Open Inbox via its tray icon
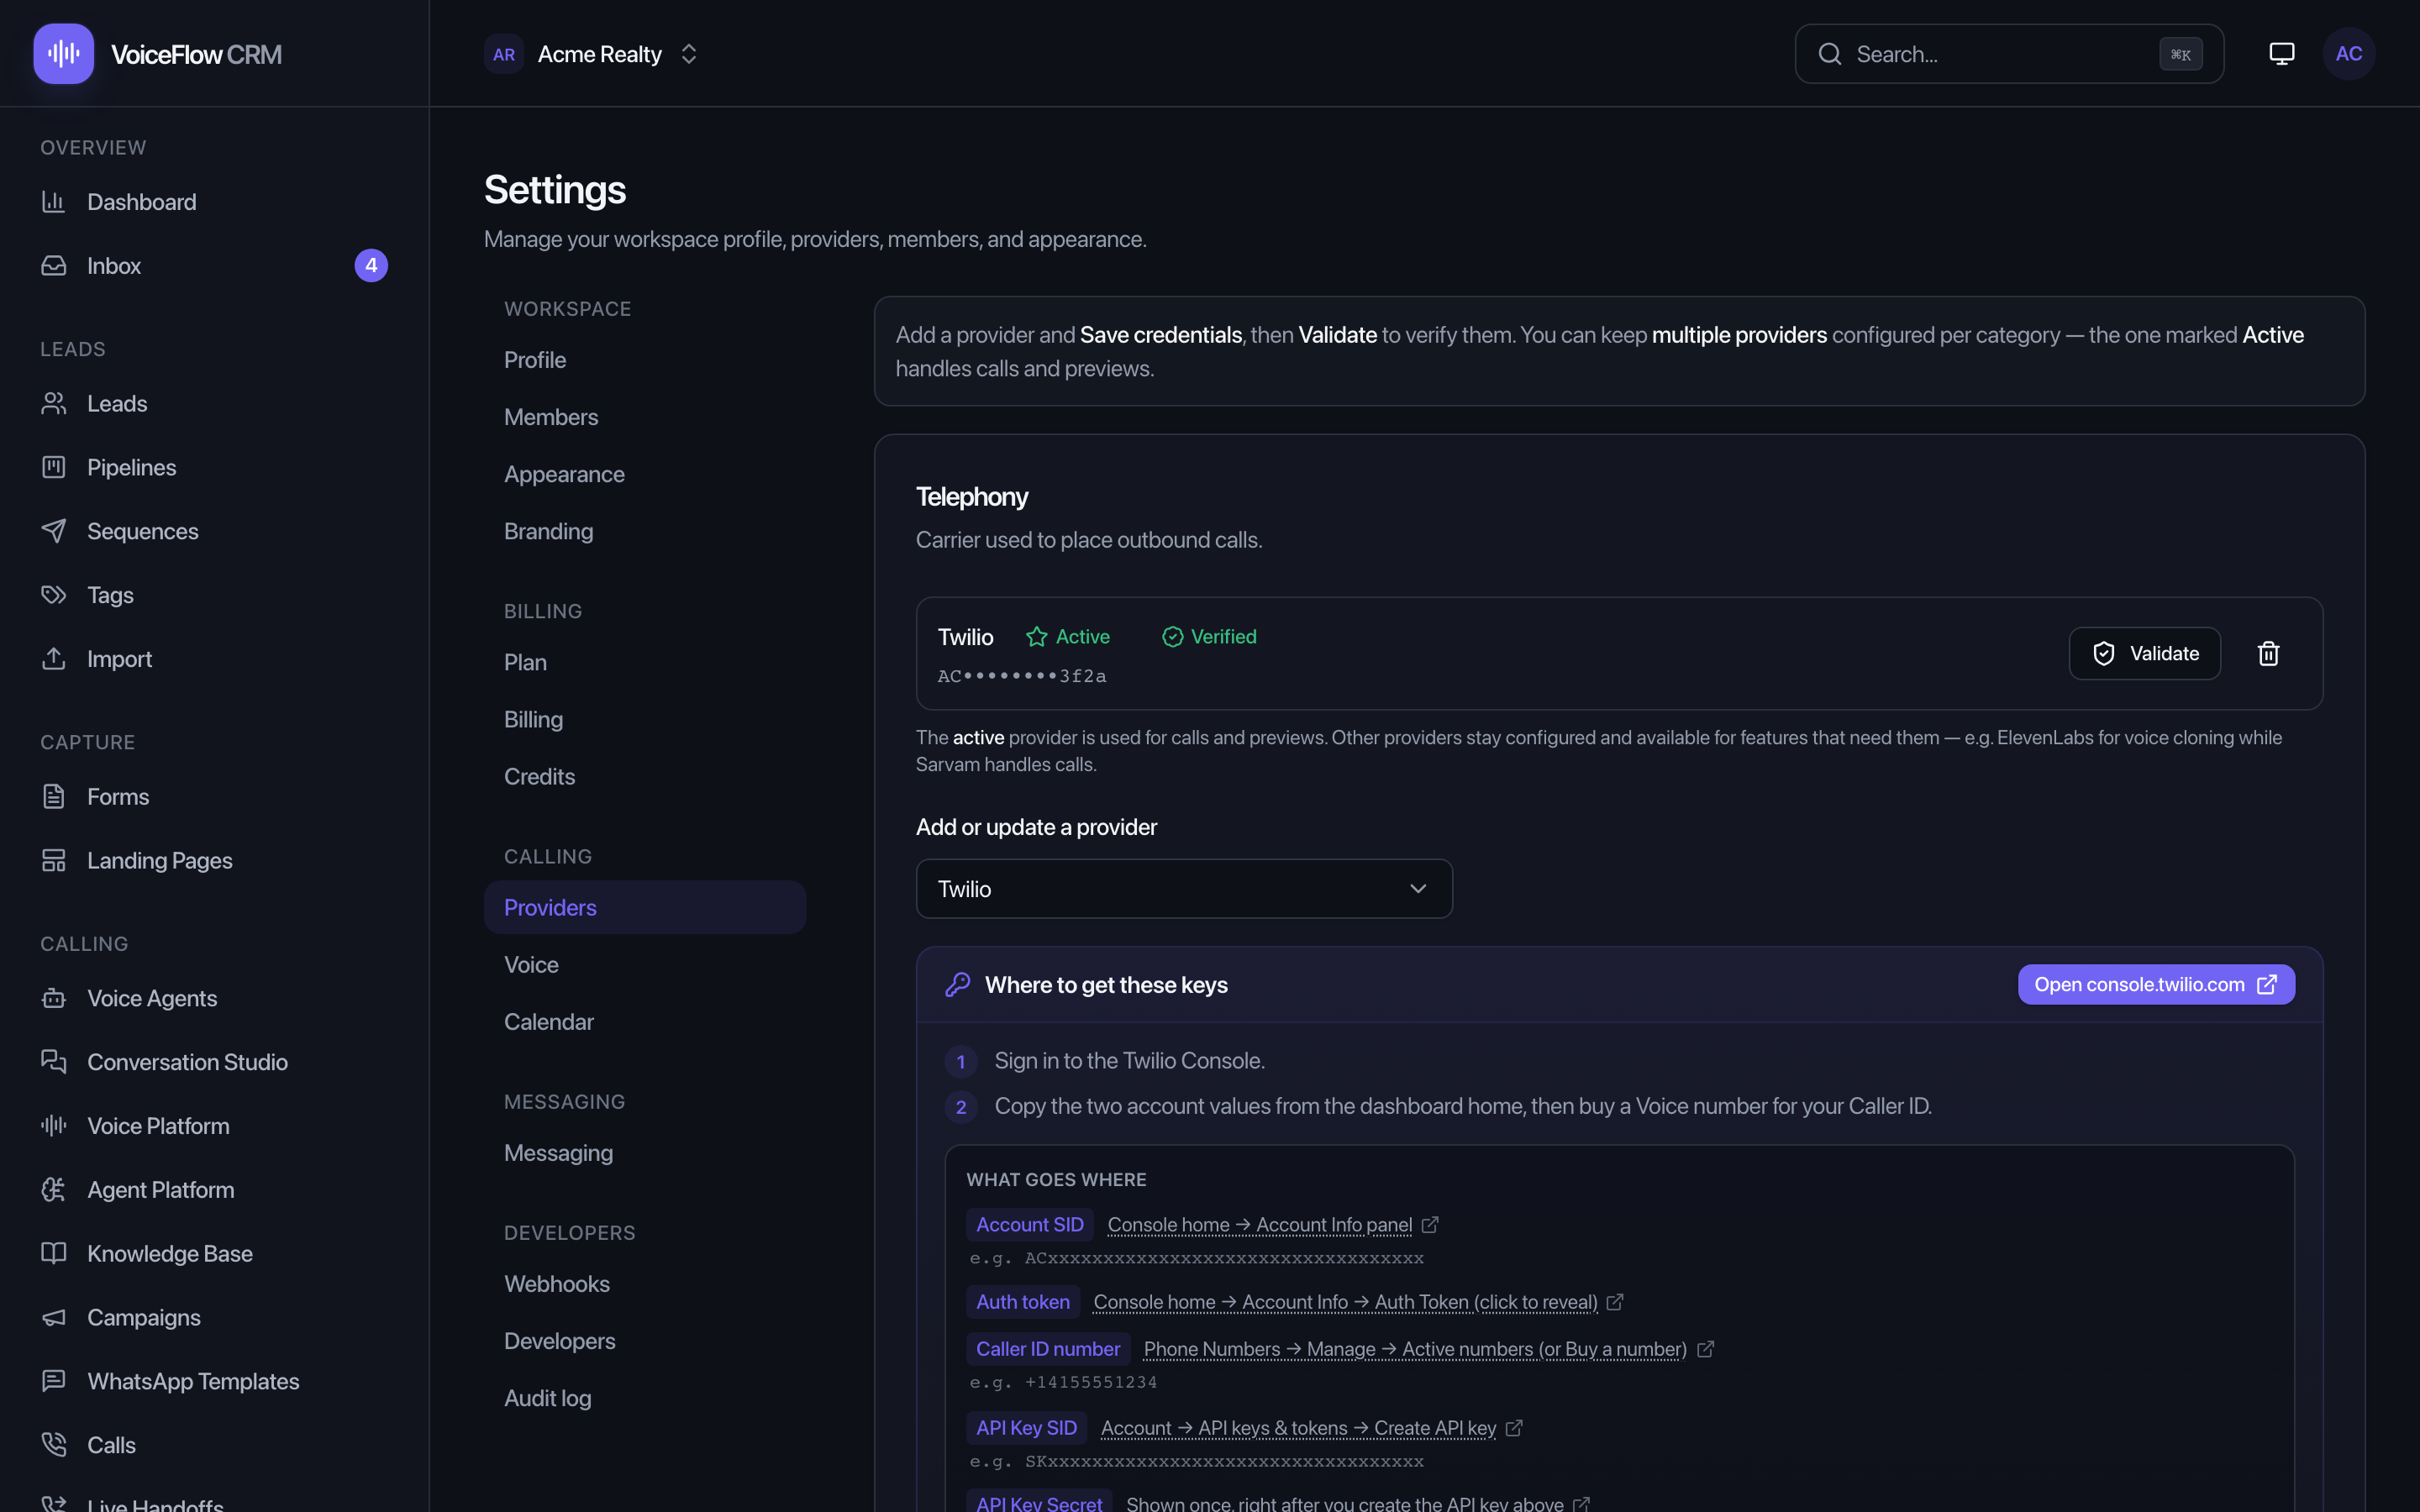The image size is (2420, 1512). (54, 266)
